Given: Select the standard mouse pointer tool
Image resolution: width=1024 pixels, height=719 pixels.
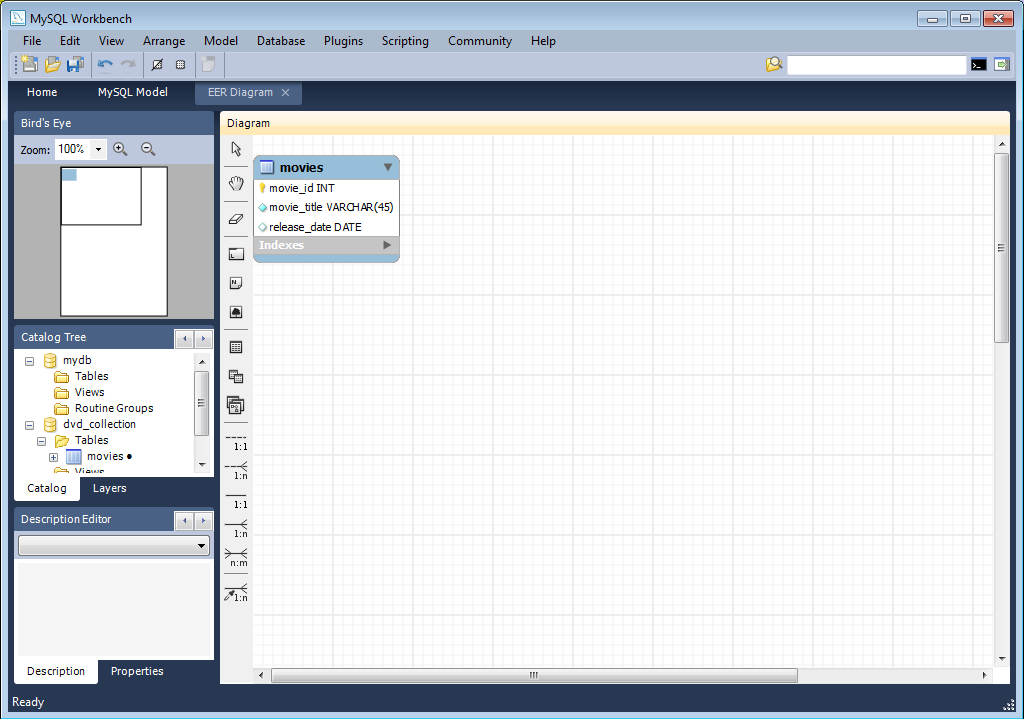Looking at the screenshot, I should (236, 148).
